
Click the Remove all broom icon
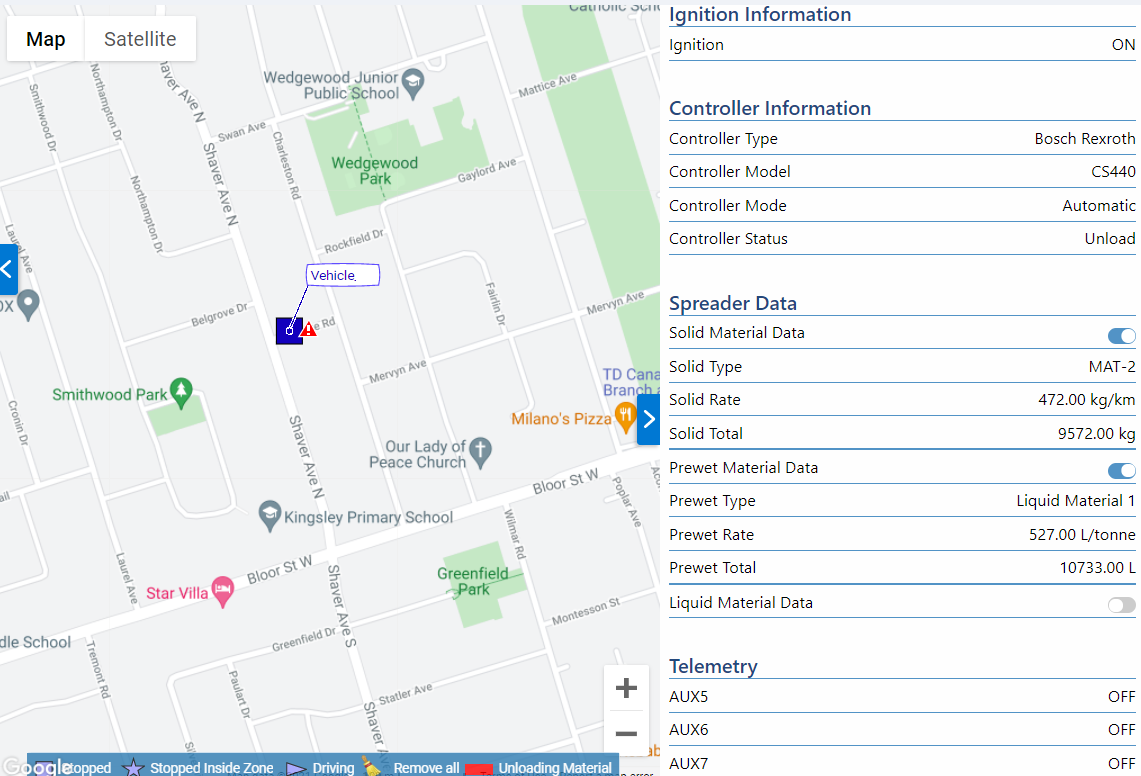coord(372,767)
